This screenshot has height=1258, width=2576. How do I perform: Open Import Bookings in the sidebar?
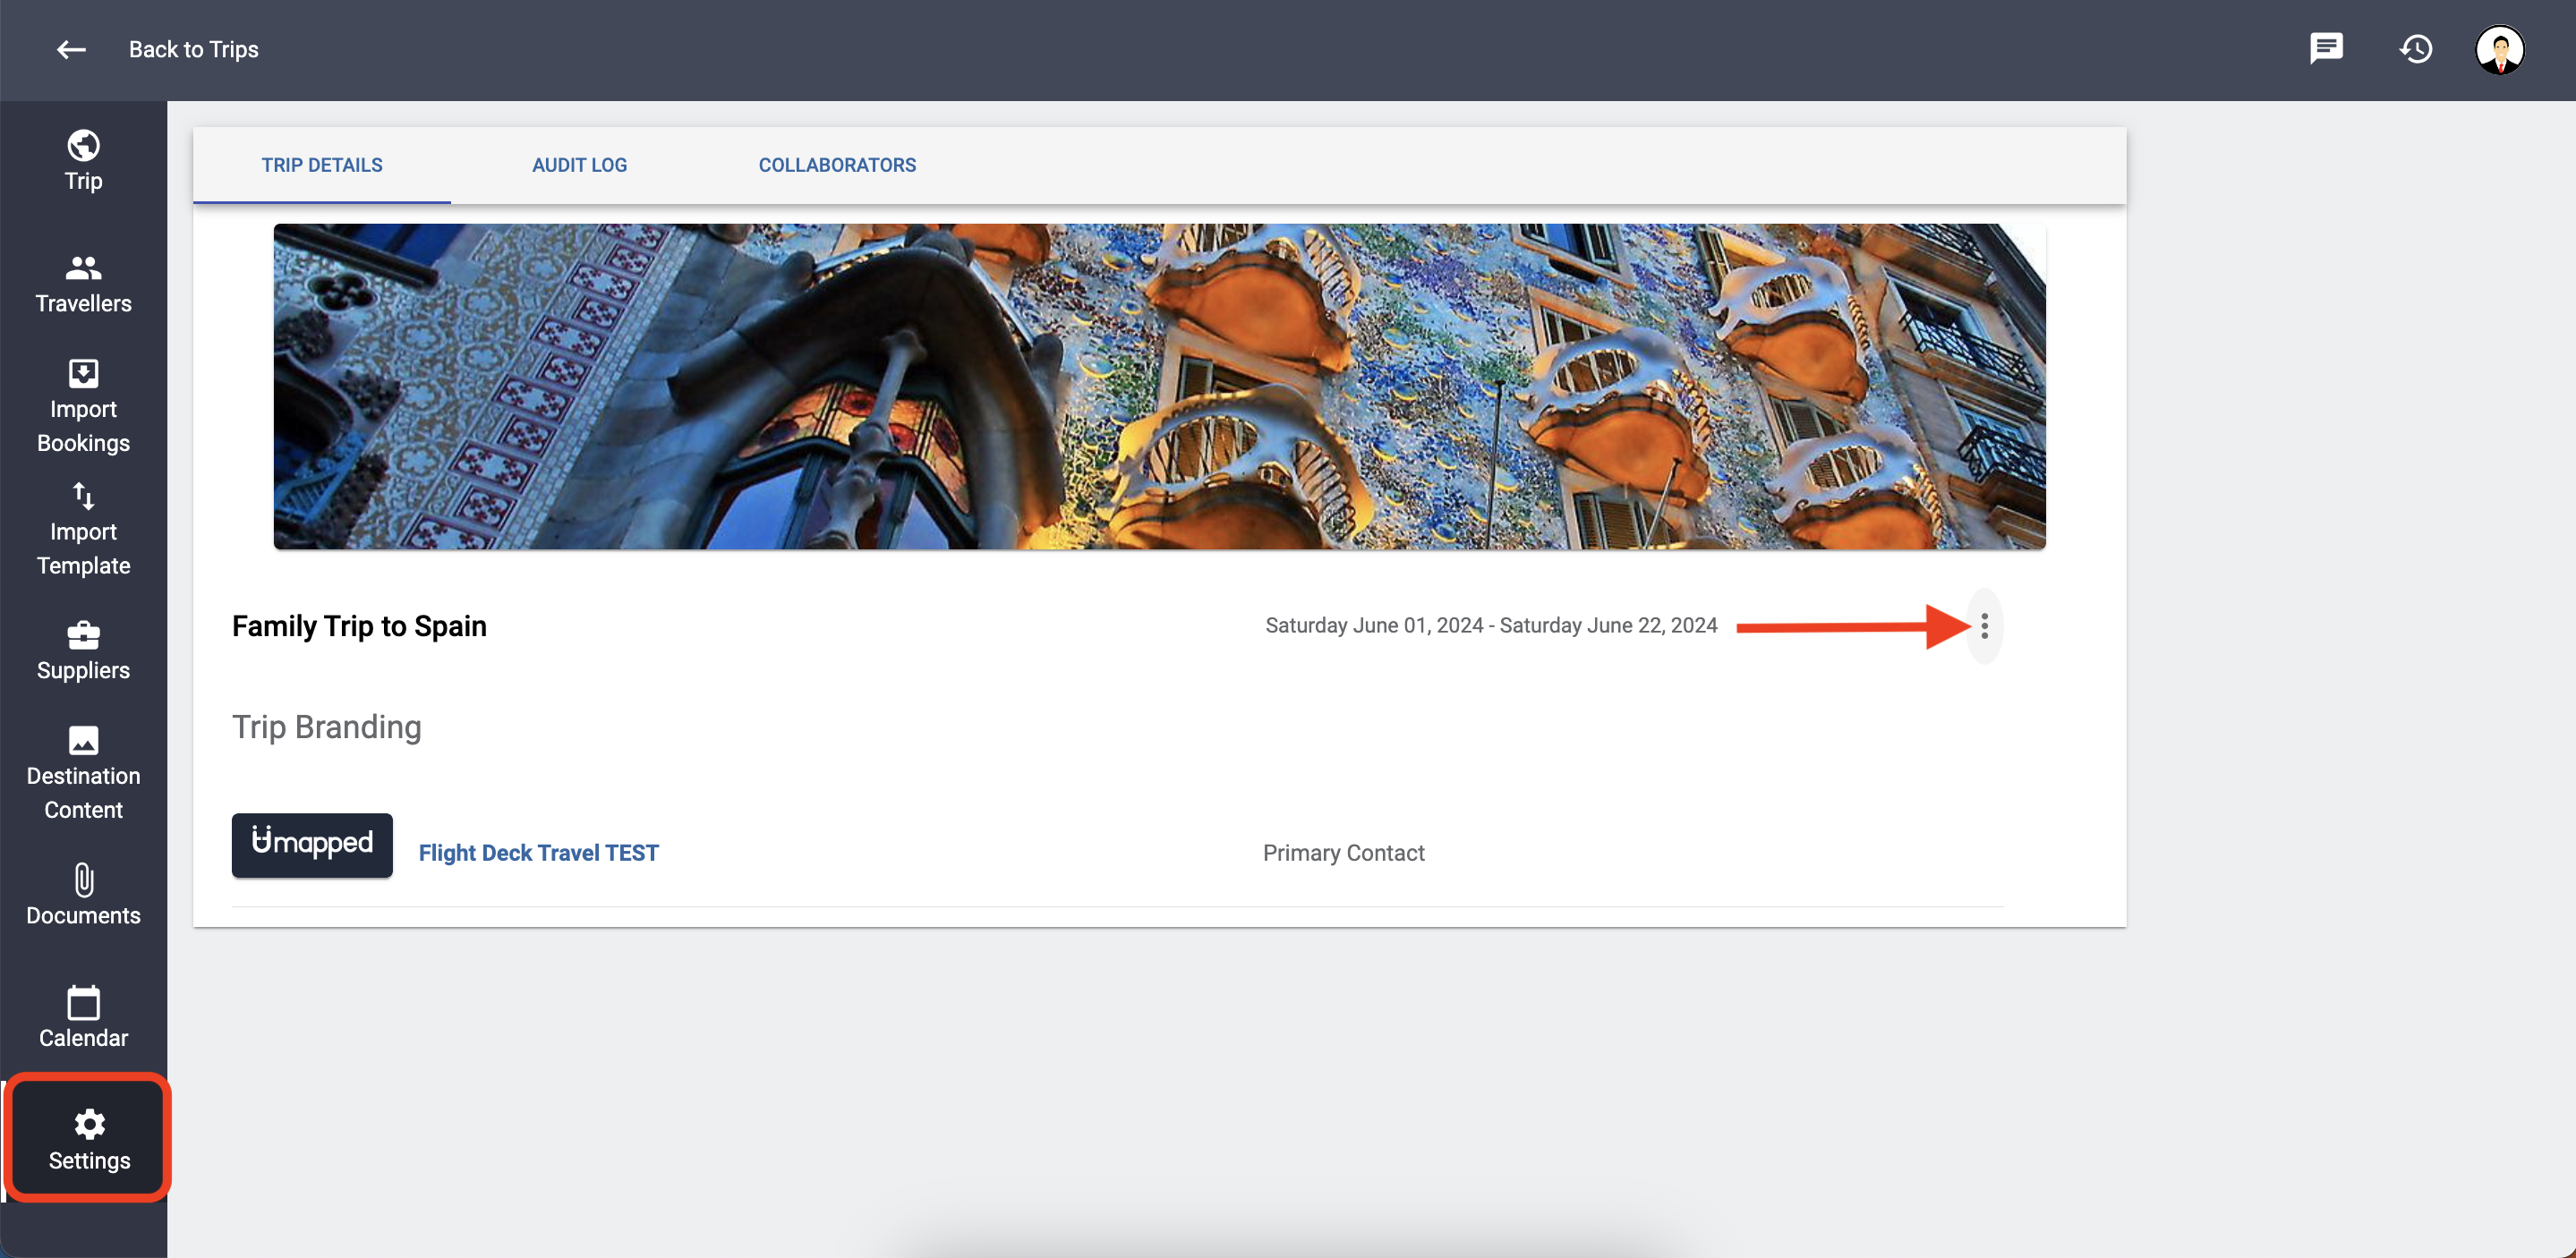(x=83, y=407)
